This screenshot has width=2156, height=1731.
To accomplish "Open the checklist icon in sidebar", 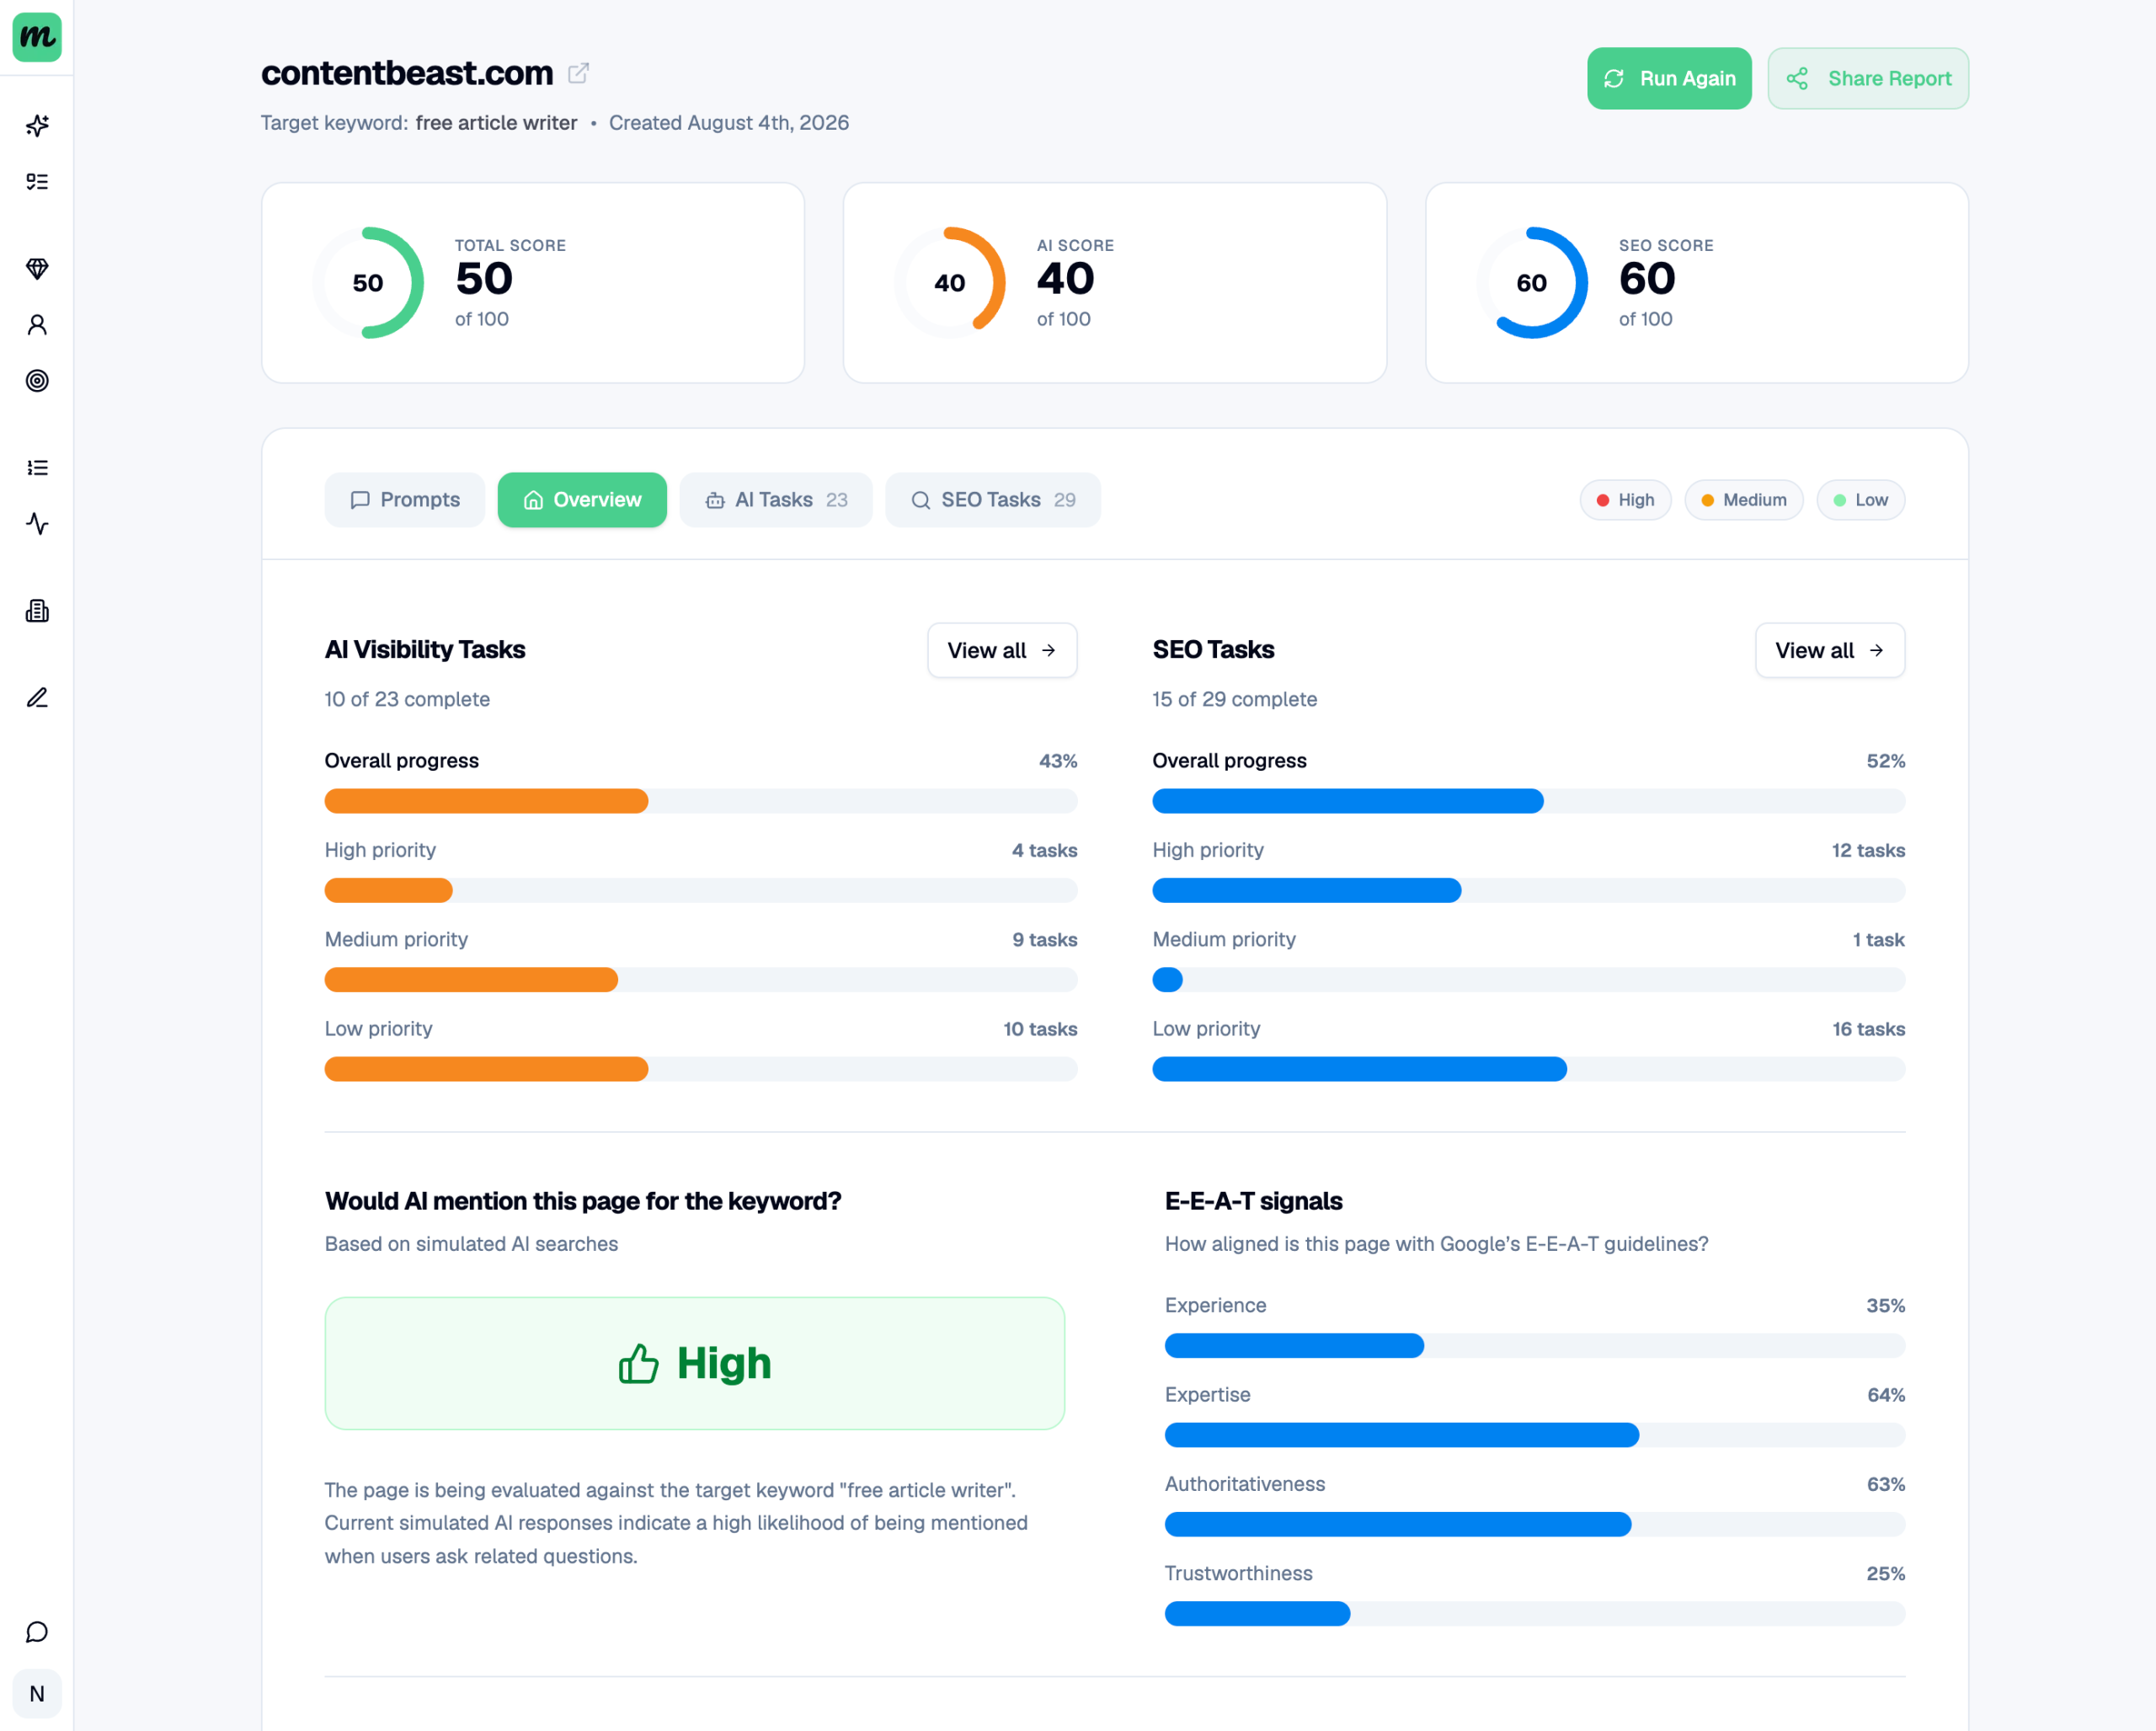I will pyautogui.click(x=37, y=181).
